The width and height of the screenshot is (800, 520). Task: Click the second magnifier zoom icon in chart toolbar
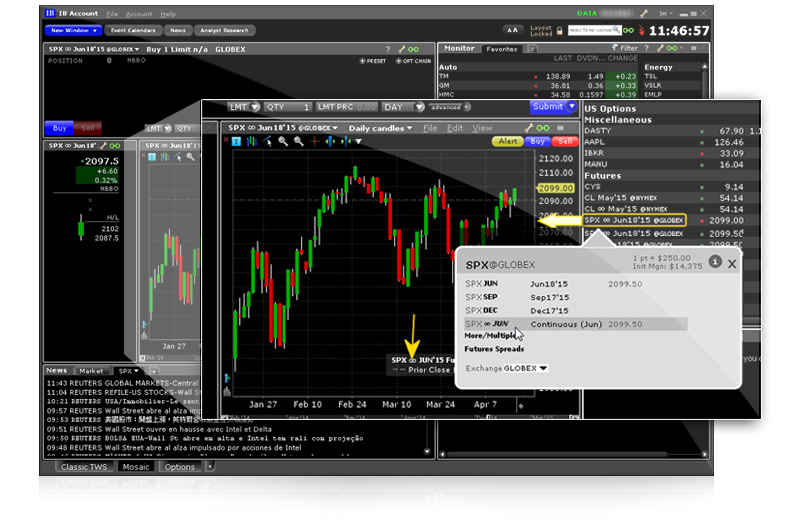click(298, 141)
